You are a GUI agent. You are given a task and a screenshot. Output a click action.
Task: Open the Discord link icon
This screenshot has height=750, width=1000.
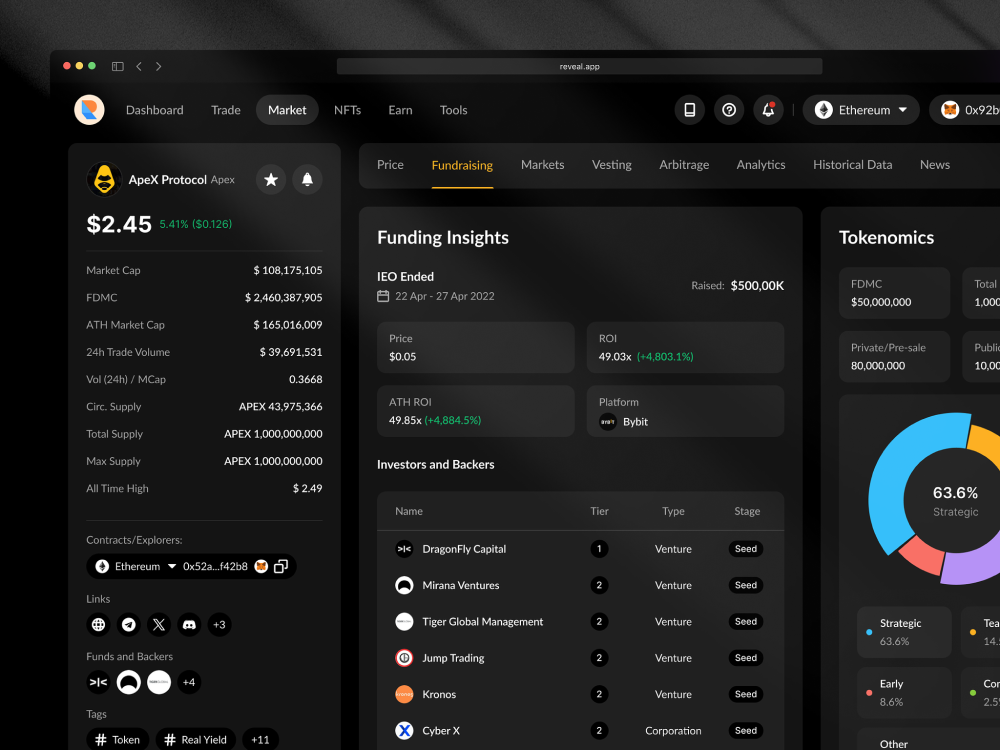189,624
